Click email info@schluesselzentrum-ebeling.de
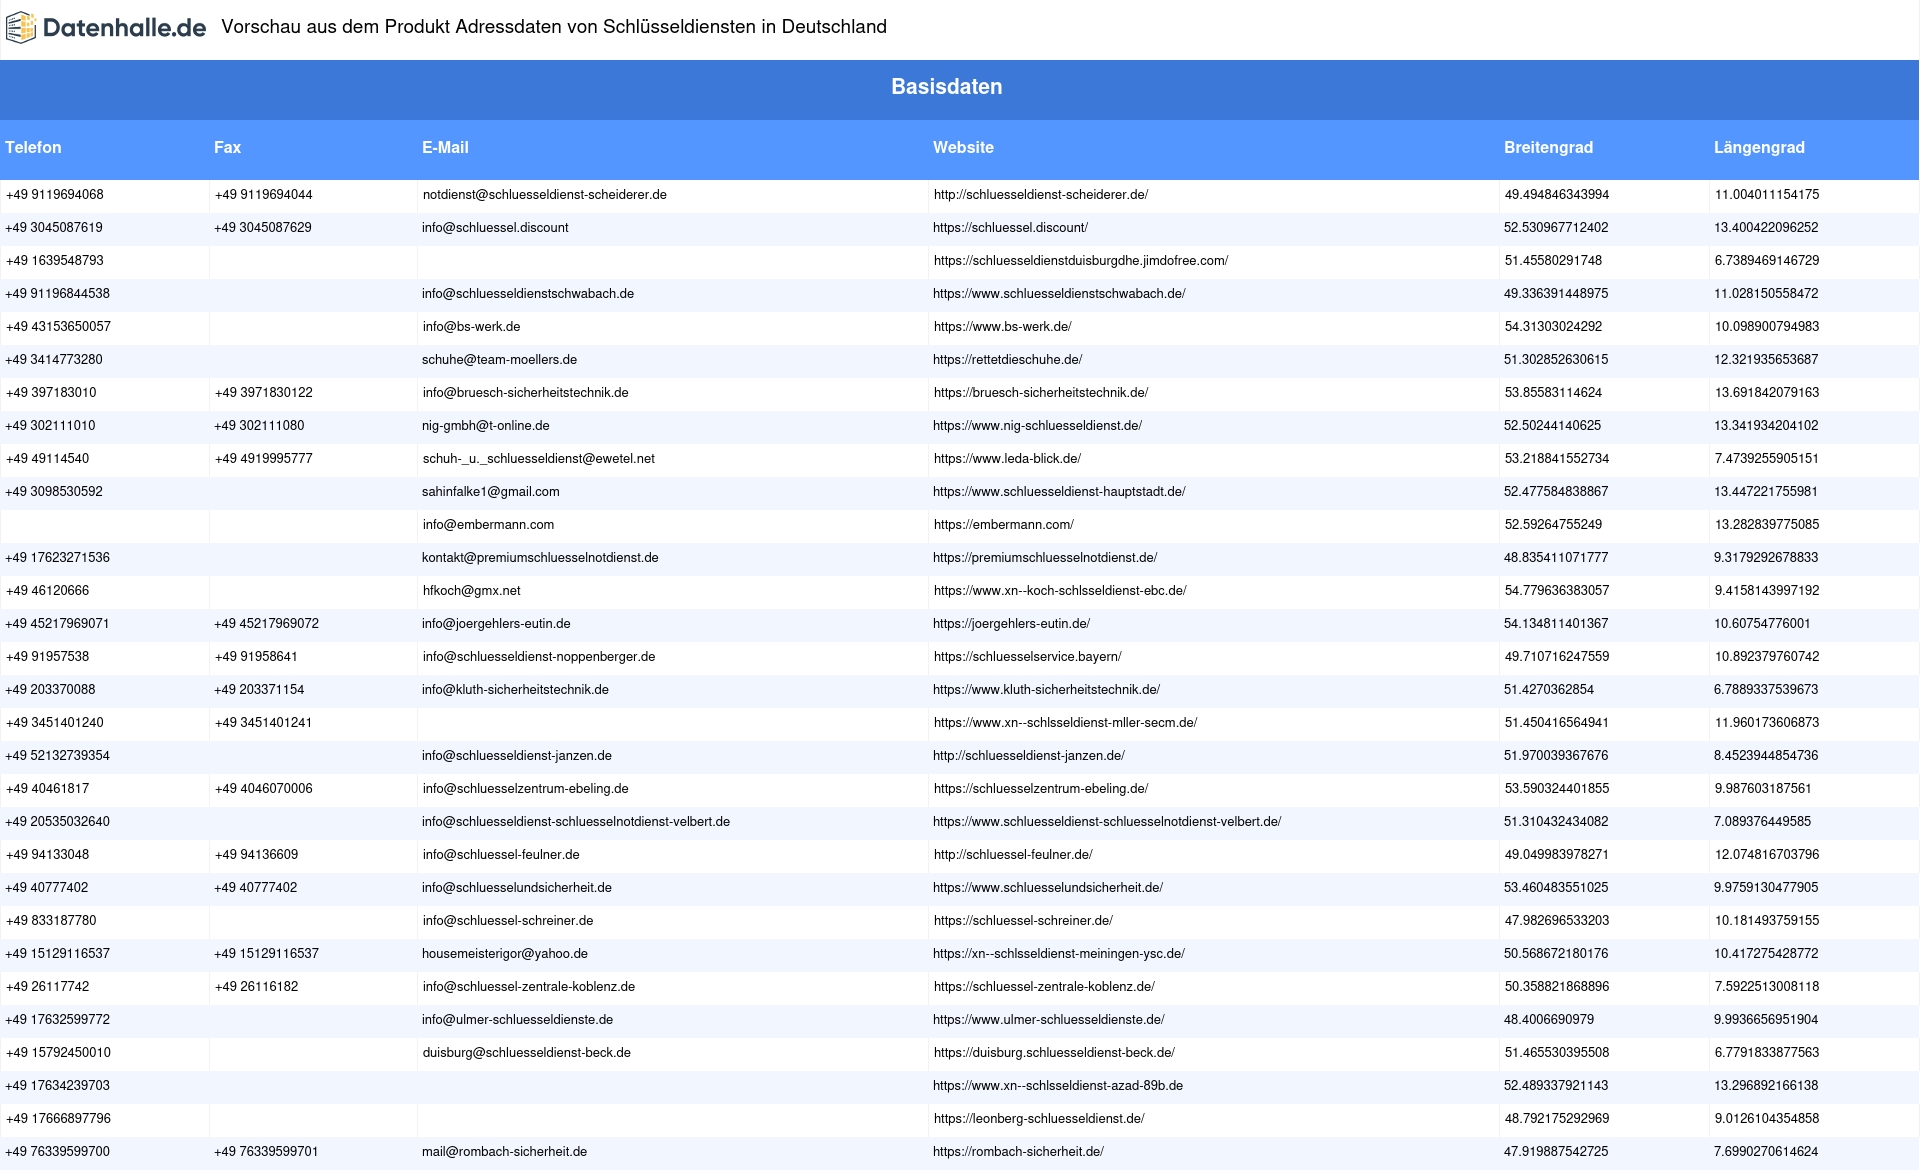 526,789
